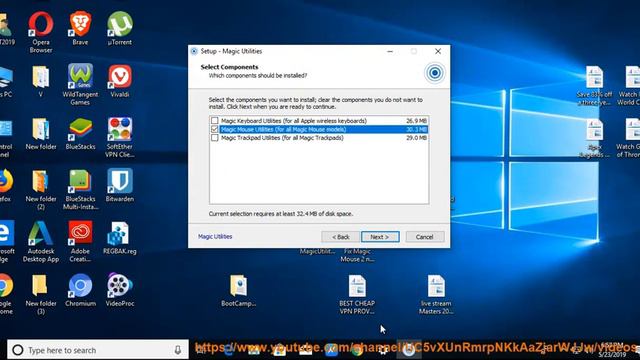Click Next to continue setup
The width and height of the screenshot is (640, 360).
pyautogui.click(x=380, y=237)
